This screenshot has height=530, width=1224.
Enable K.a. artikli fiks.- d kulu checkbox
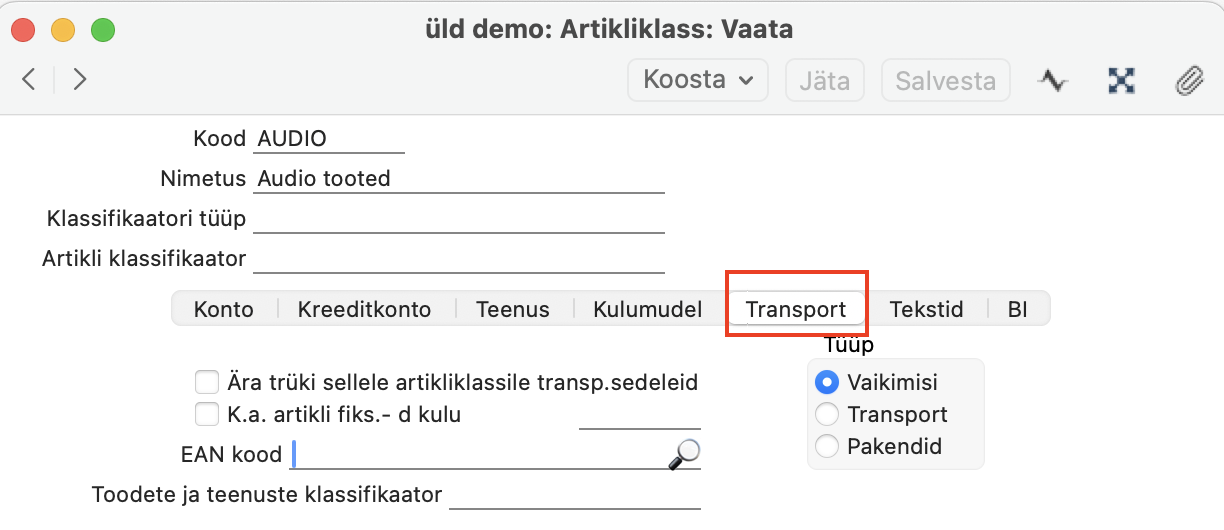[207, 414]
